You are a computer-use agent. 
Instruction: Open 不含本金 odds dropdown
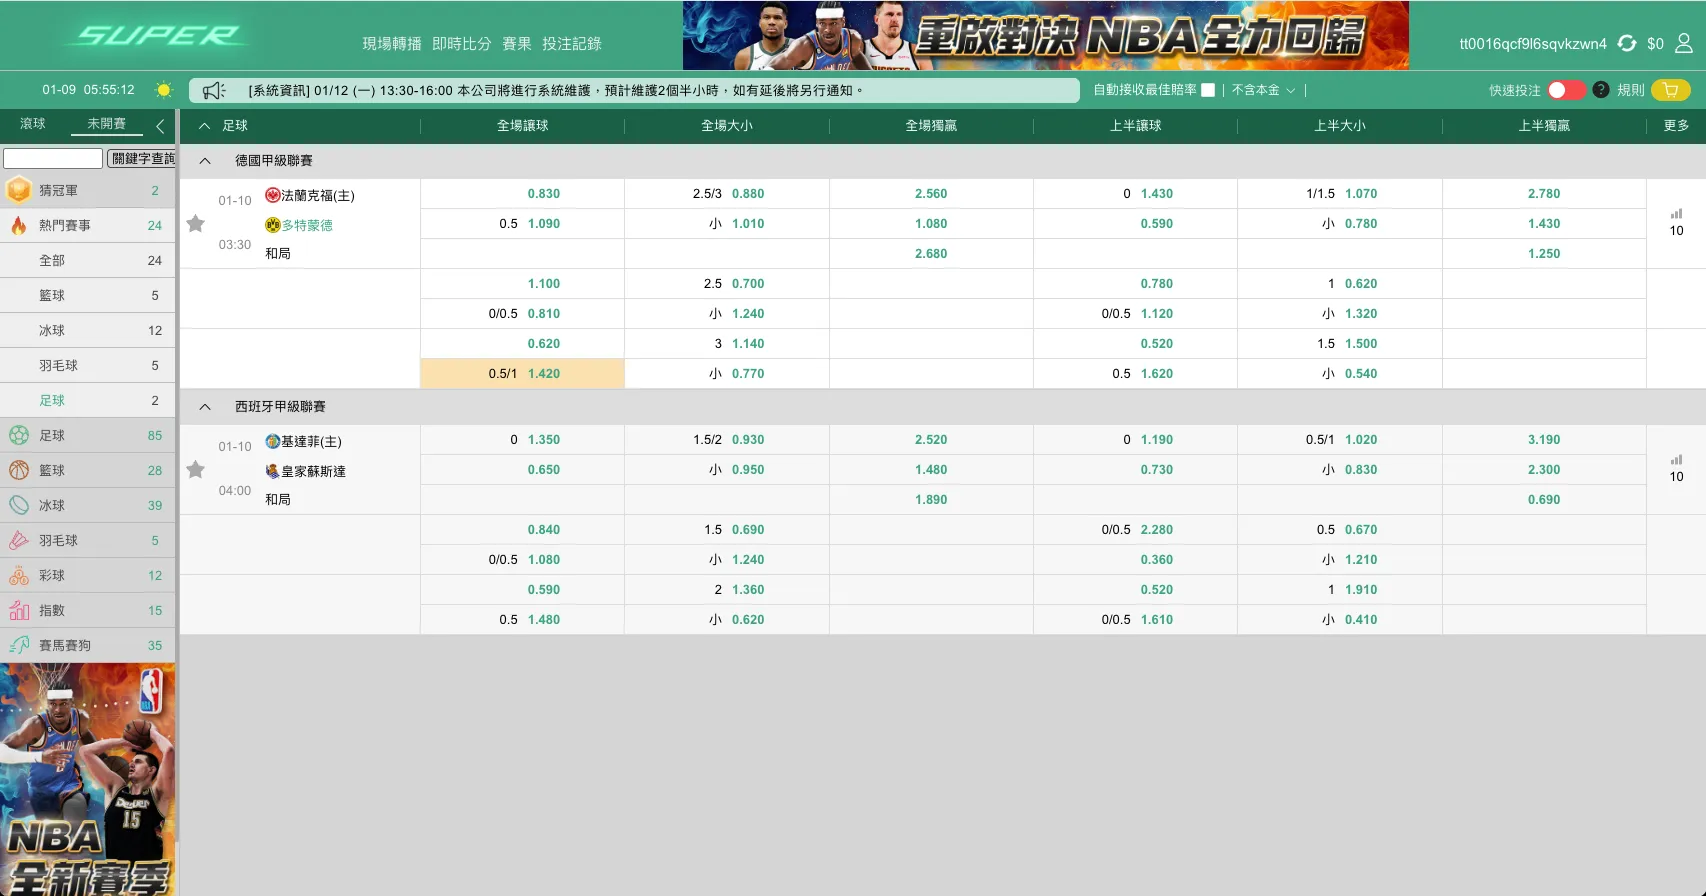pos(1263,90)
